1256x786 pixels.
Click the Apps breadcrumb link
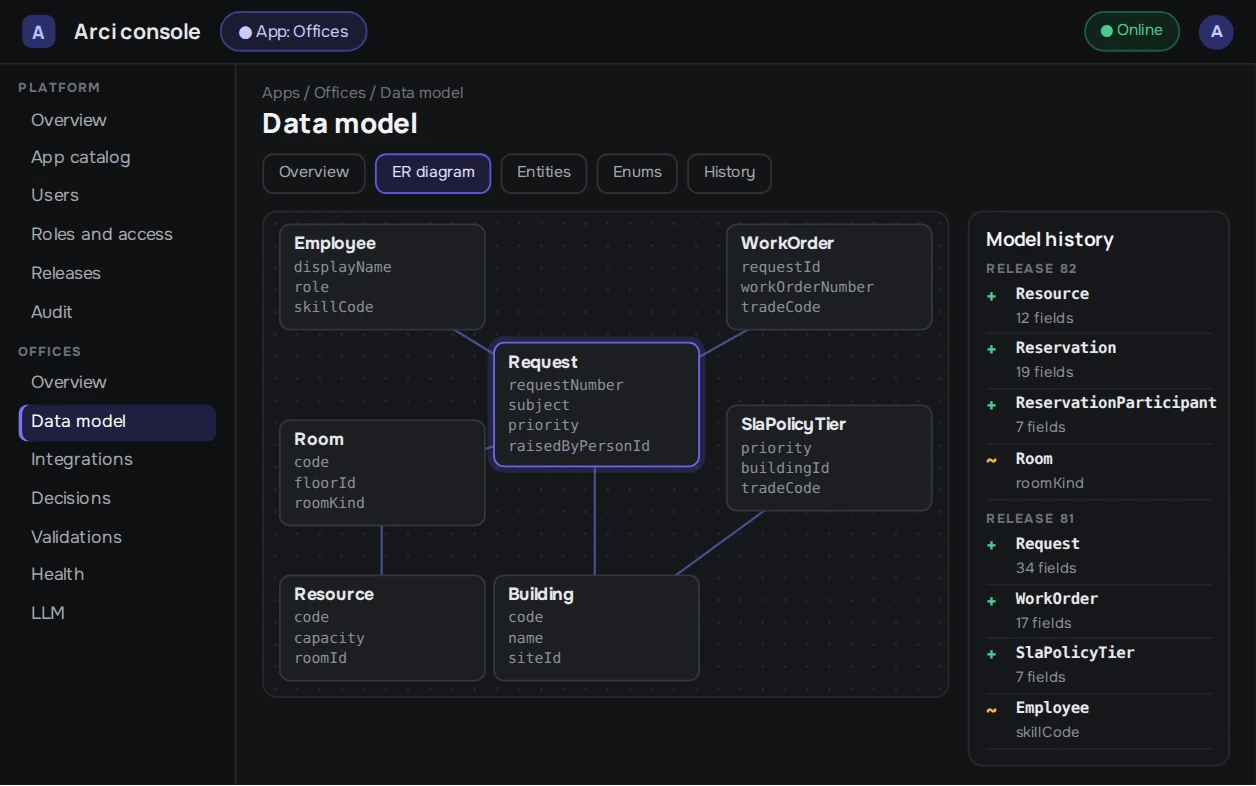tap(281, 93)
